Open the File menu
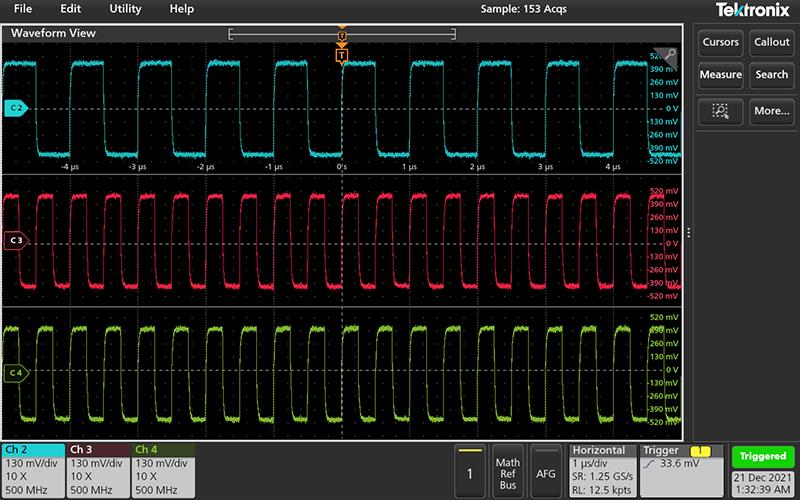Image resolution: width=800 pixels, height=500 pixels. [x=22, y=9]
